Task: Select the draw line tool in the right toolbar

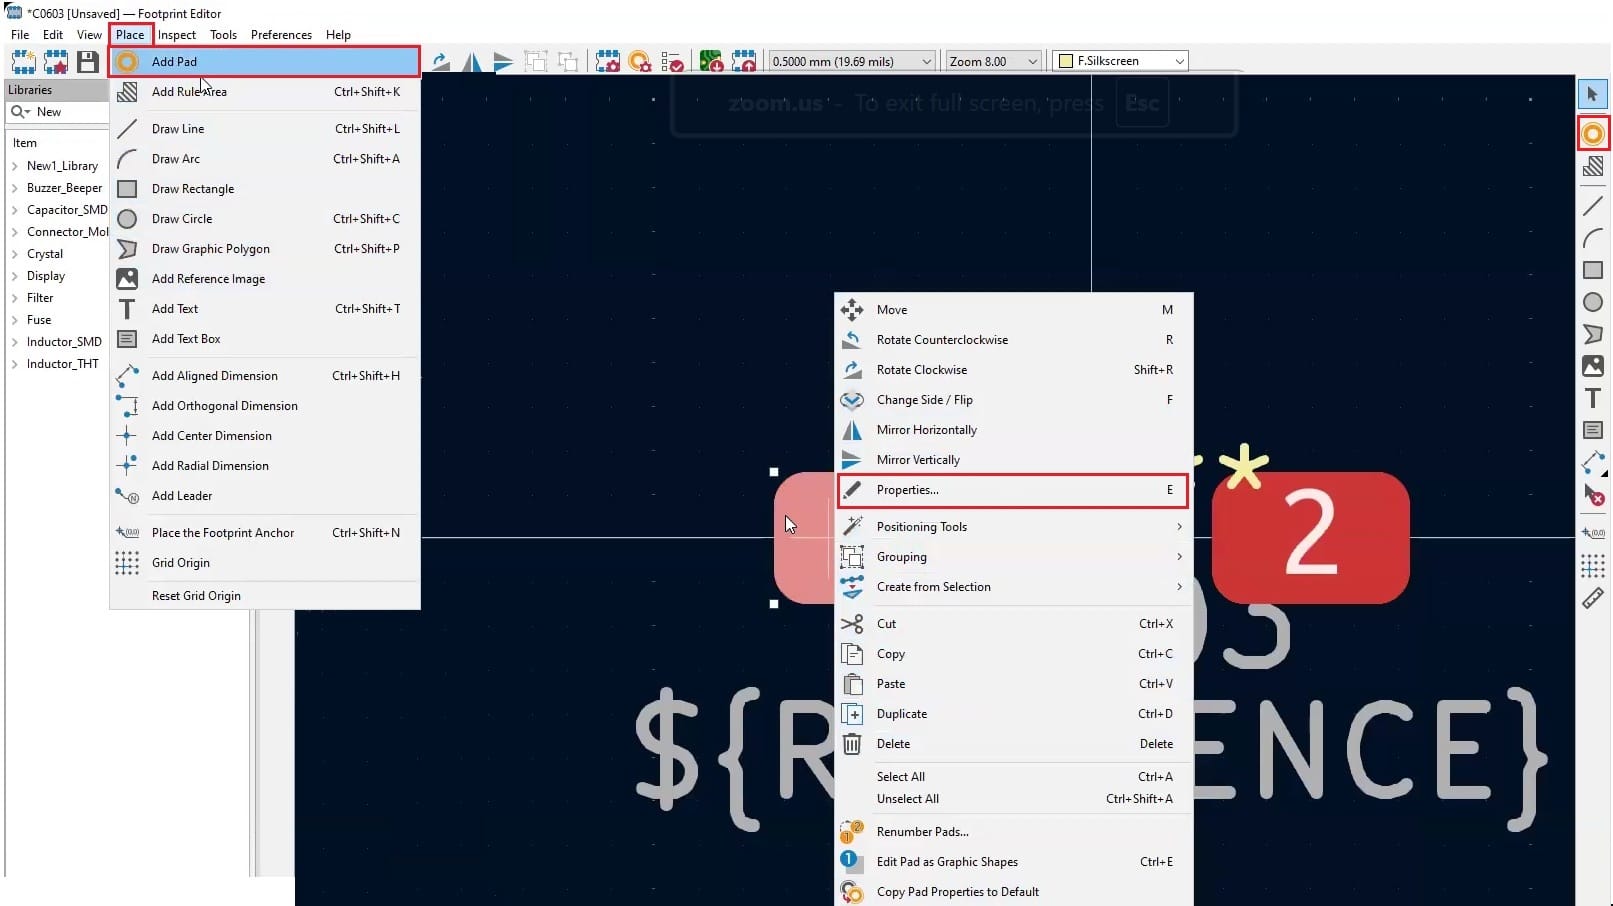Action: pyautogui.click(x=1593, y=206)
